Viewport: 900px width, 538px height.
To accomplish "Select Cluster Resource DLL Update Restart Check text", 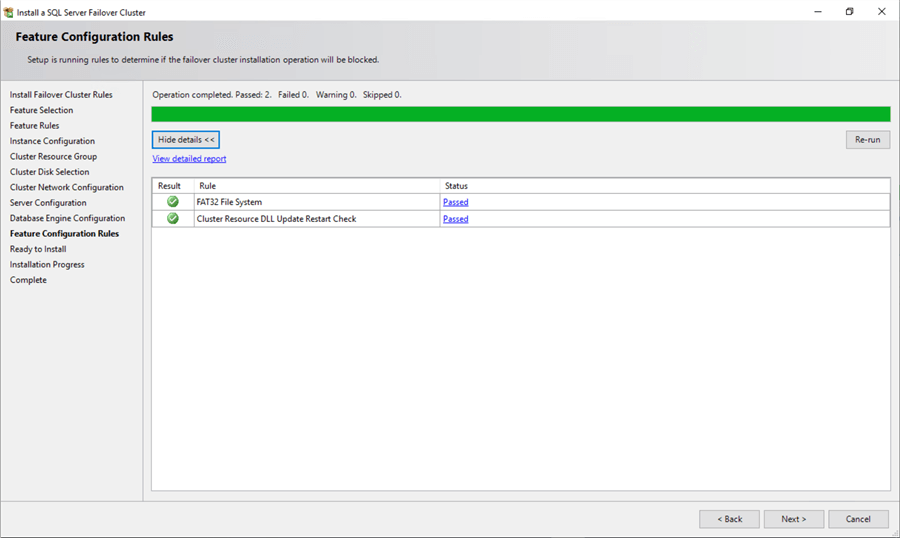I will [x=277, y=219].
